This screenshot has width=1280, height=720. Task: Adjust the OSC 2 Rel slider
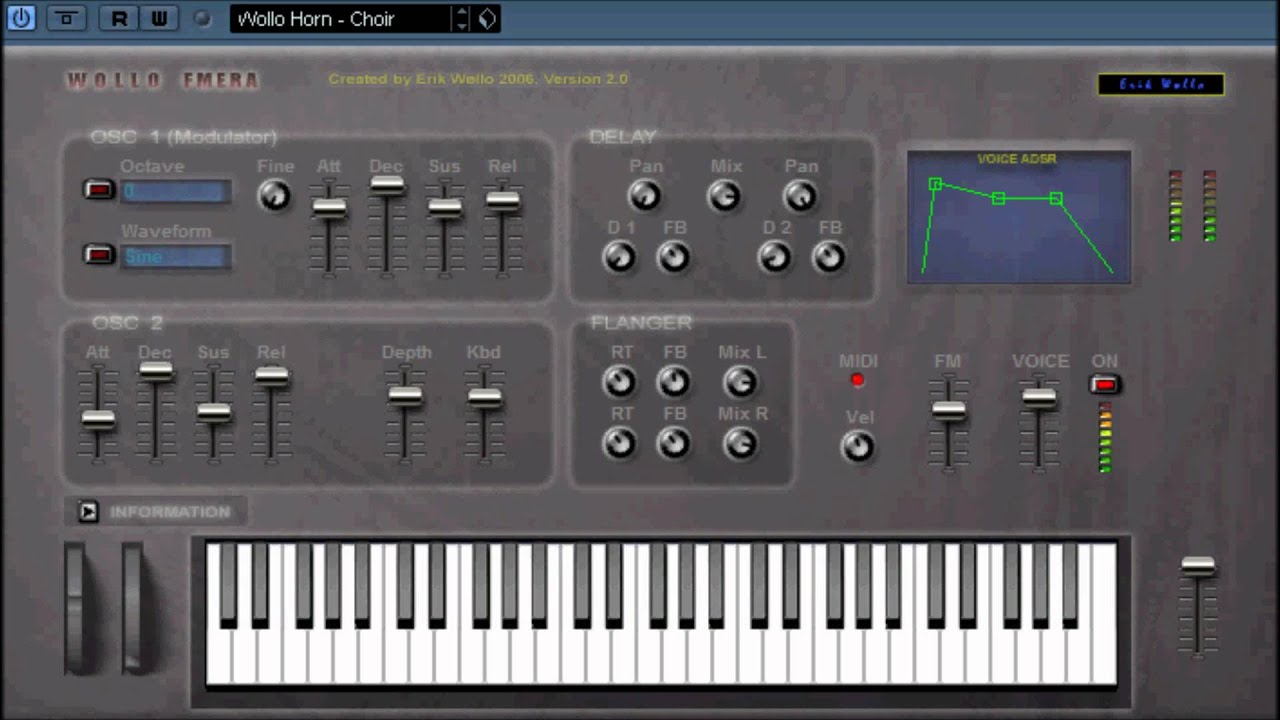tap(272, 376)
